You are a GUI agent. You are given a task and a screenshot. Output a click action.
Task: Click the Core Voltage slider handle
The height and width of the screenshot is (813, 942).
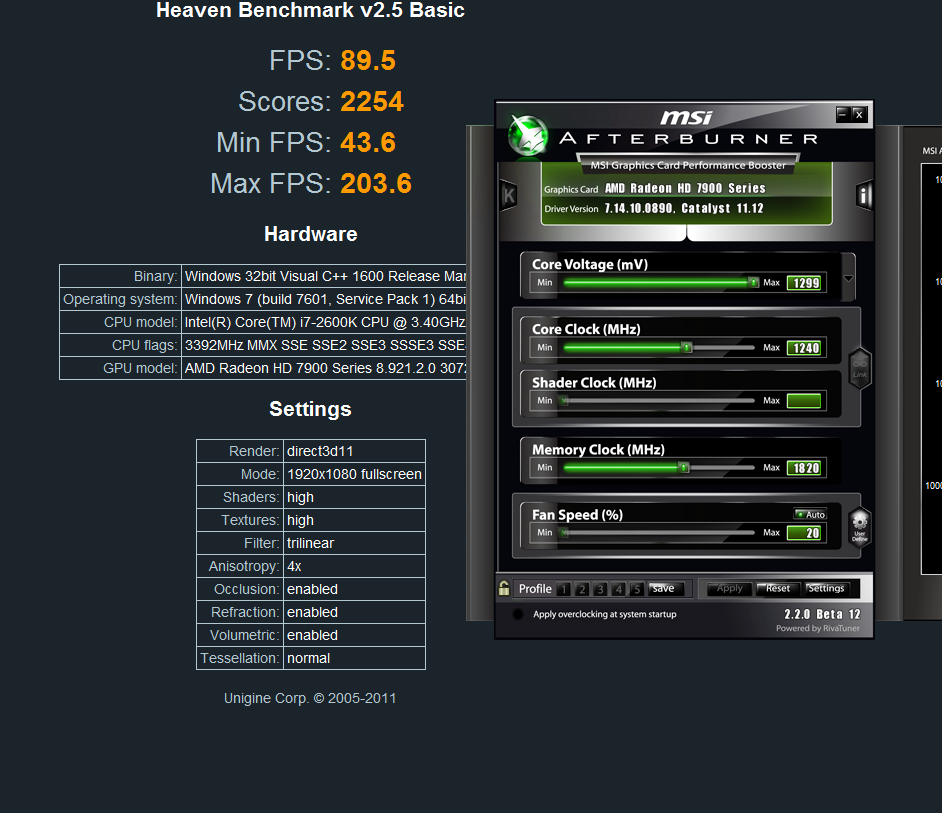753,282
